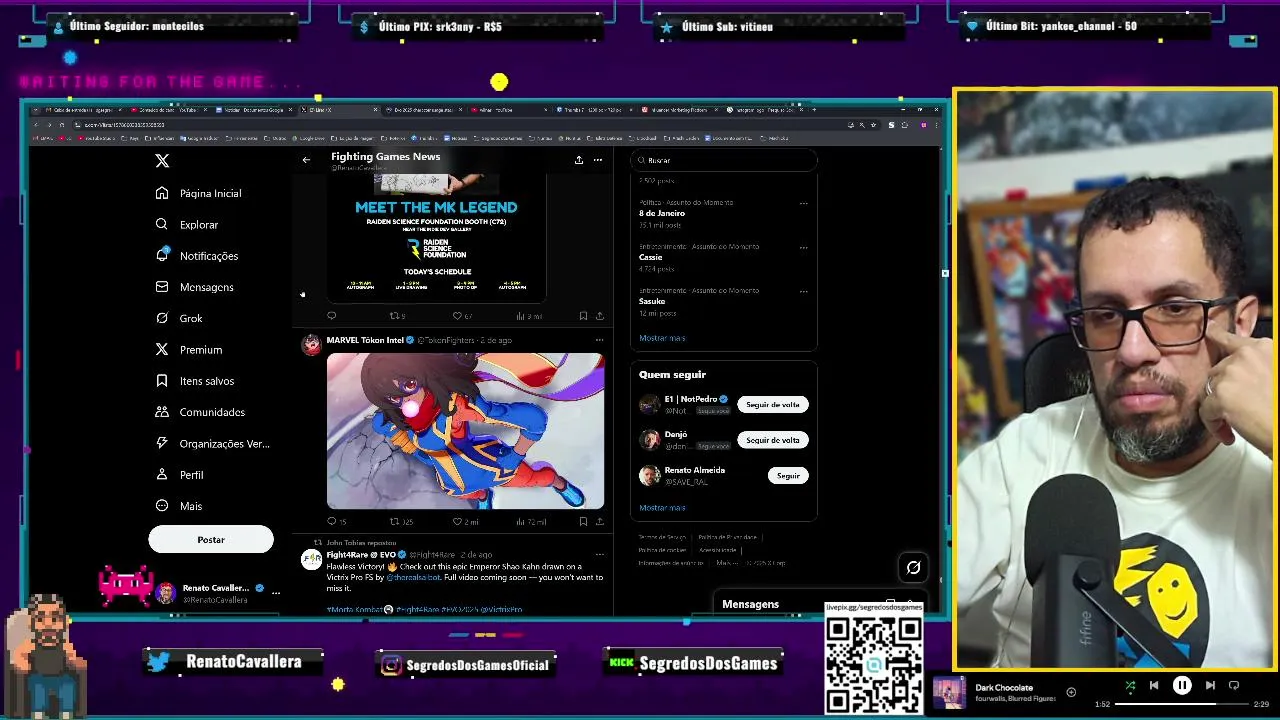Click the Dark Chocolate album cover

click(x=949, y=693)
